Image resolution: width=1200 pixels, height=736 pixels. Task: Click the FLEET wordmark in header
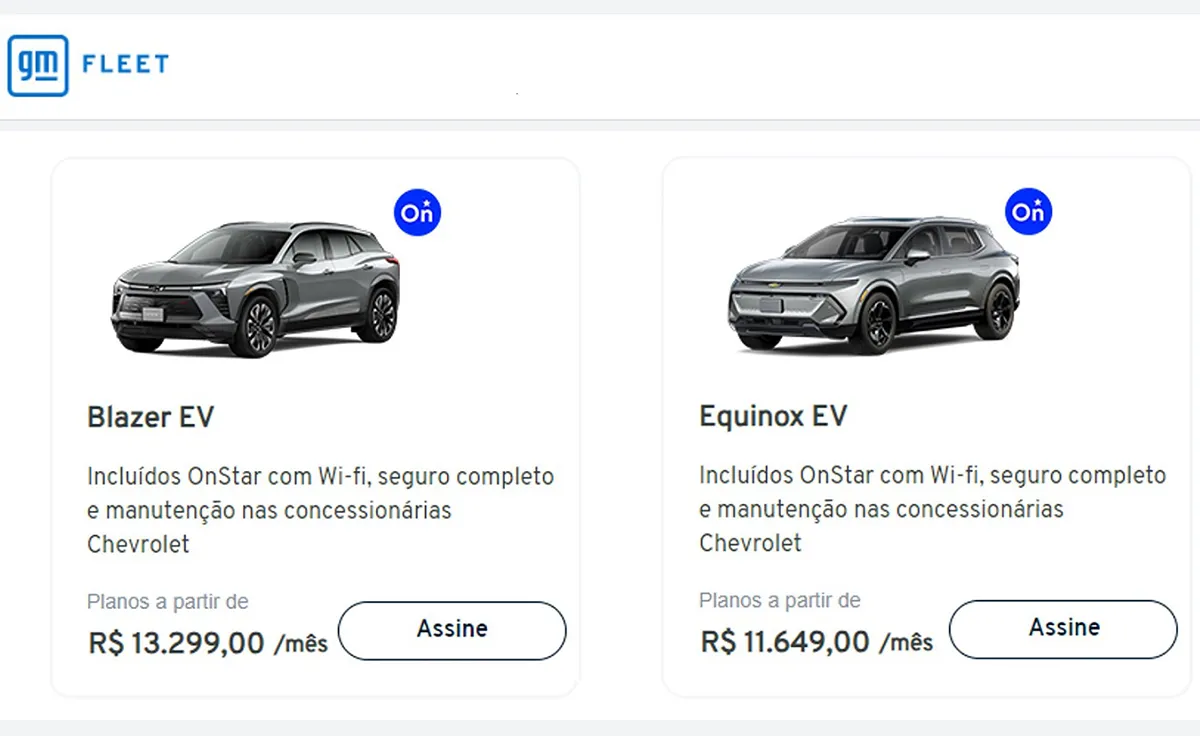[125, 66]
